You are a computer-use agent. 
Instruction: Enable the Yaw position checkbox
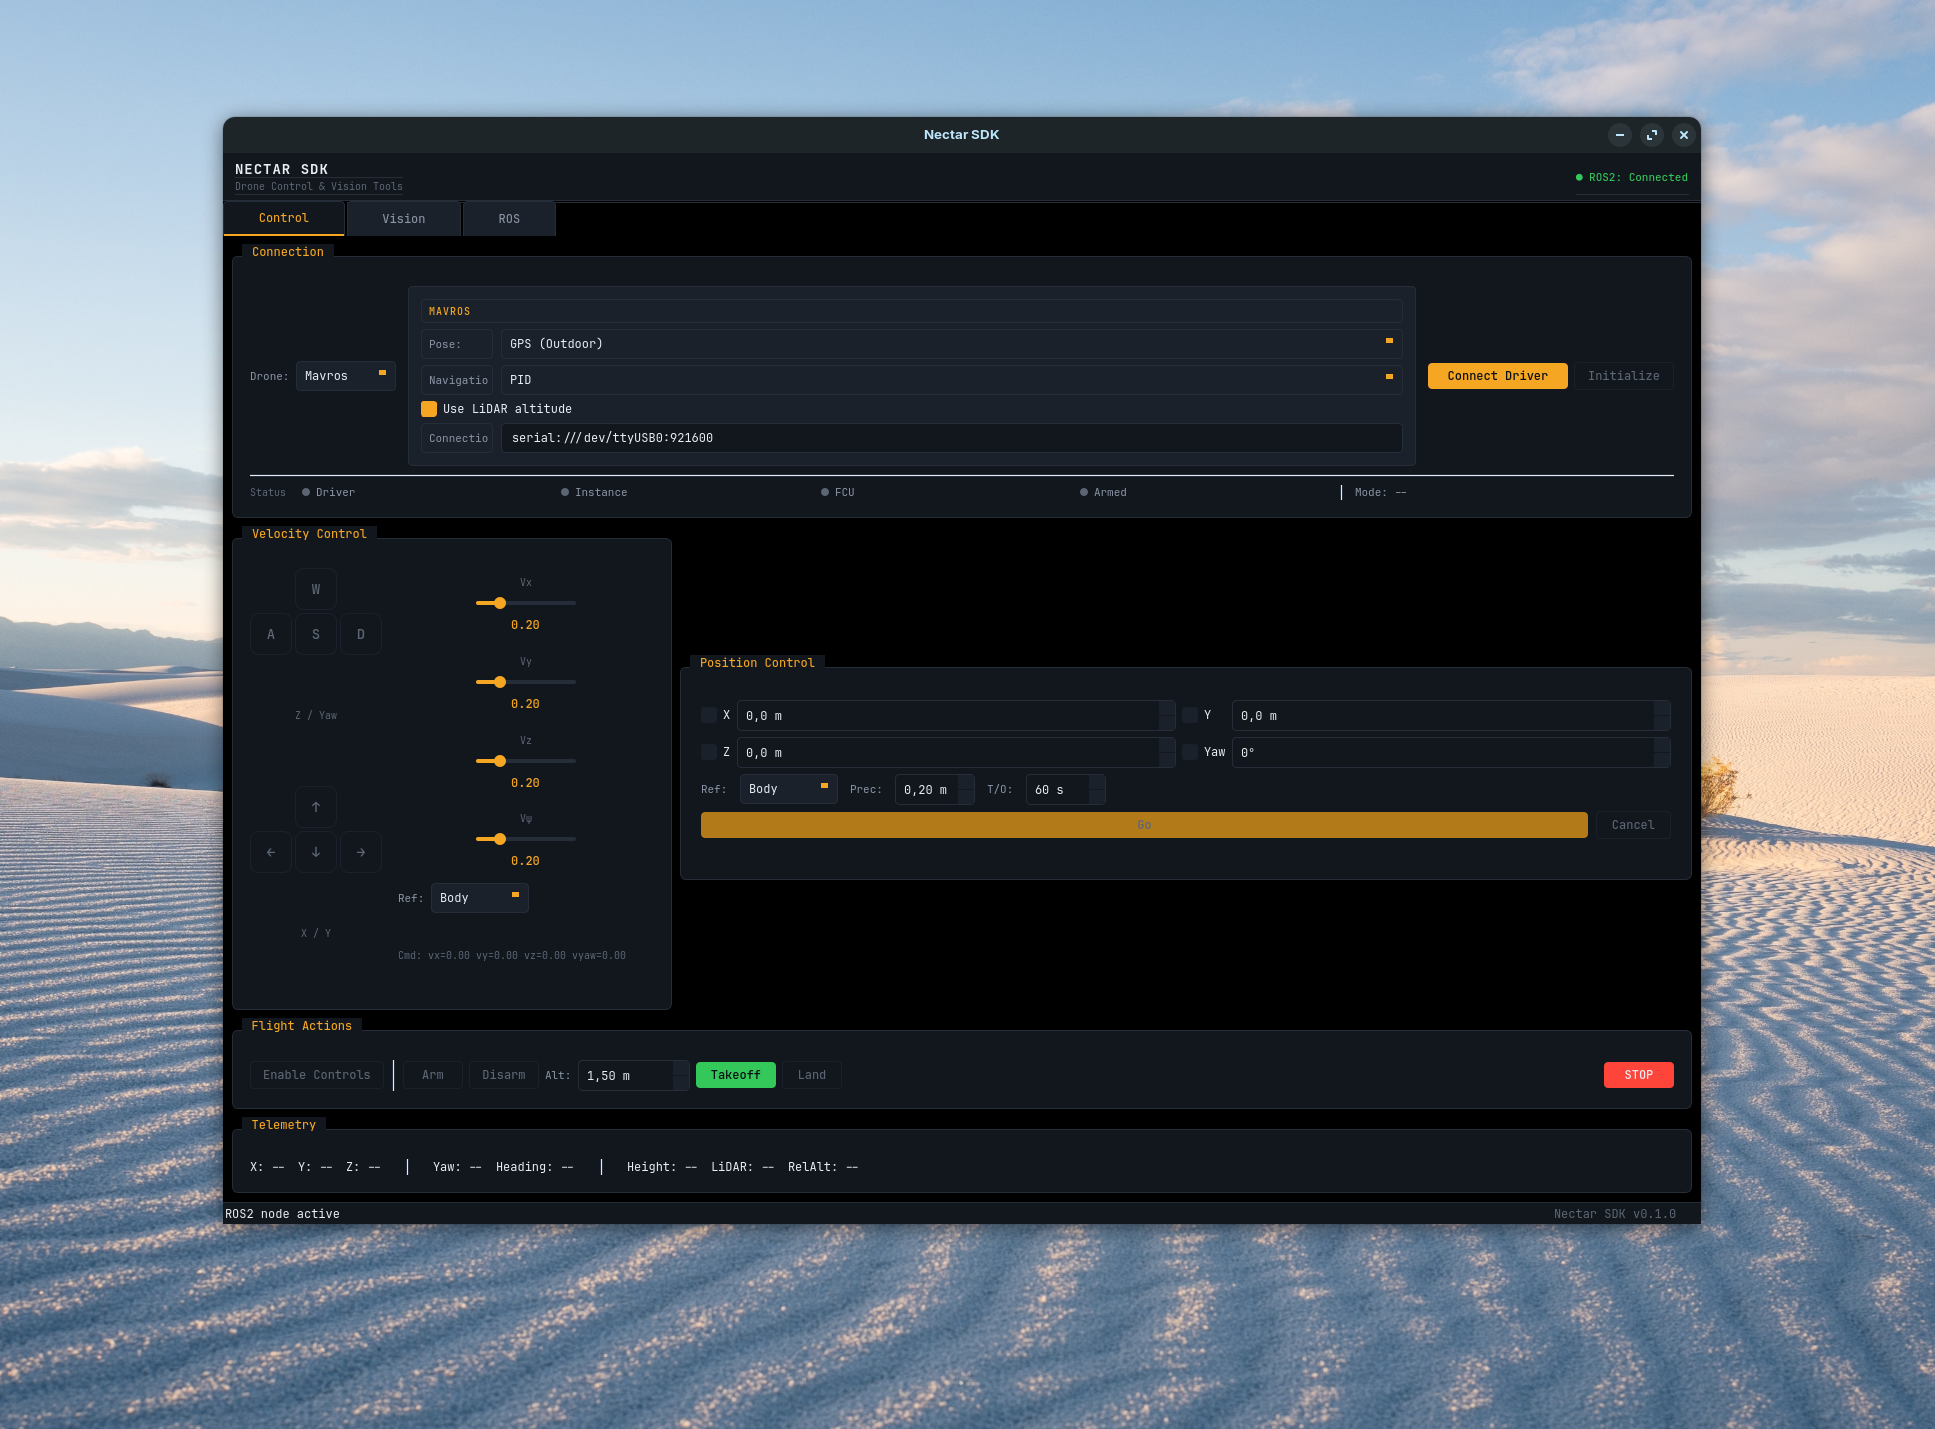click(1190, 752)
